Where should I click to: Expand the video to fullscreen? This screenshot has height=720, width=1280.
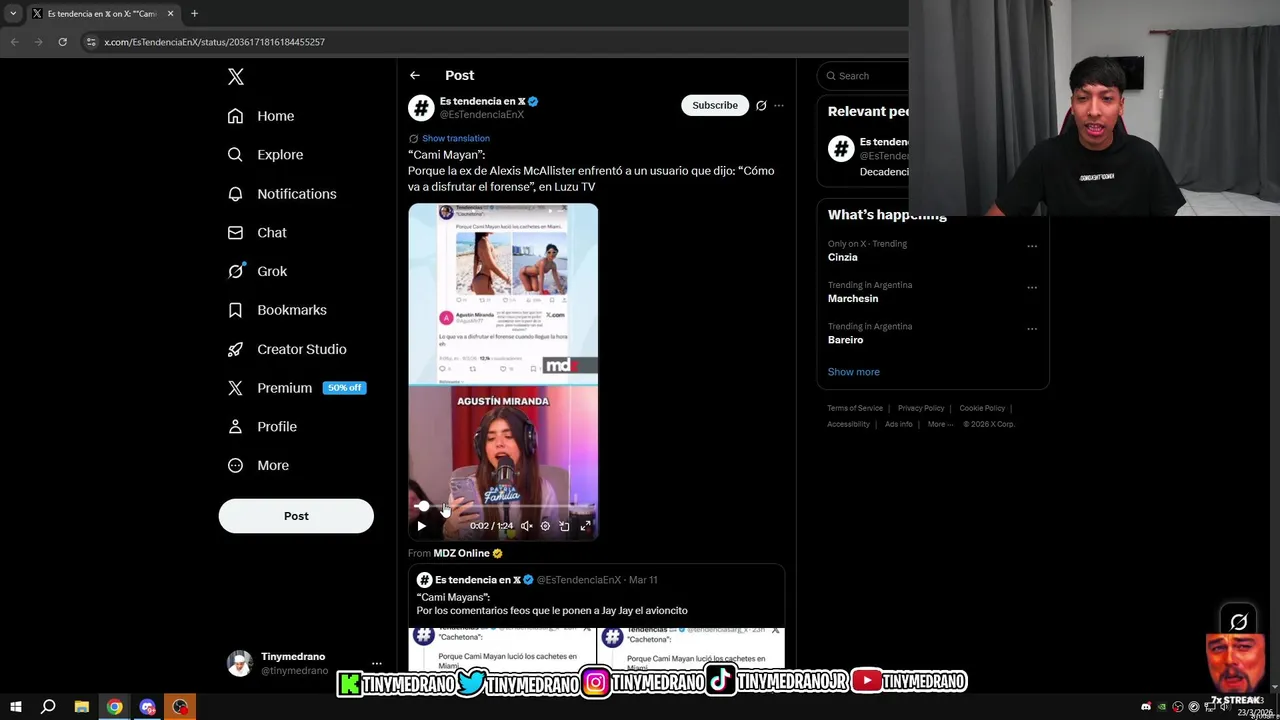click(x=586, y=526)
